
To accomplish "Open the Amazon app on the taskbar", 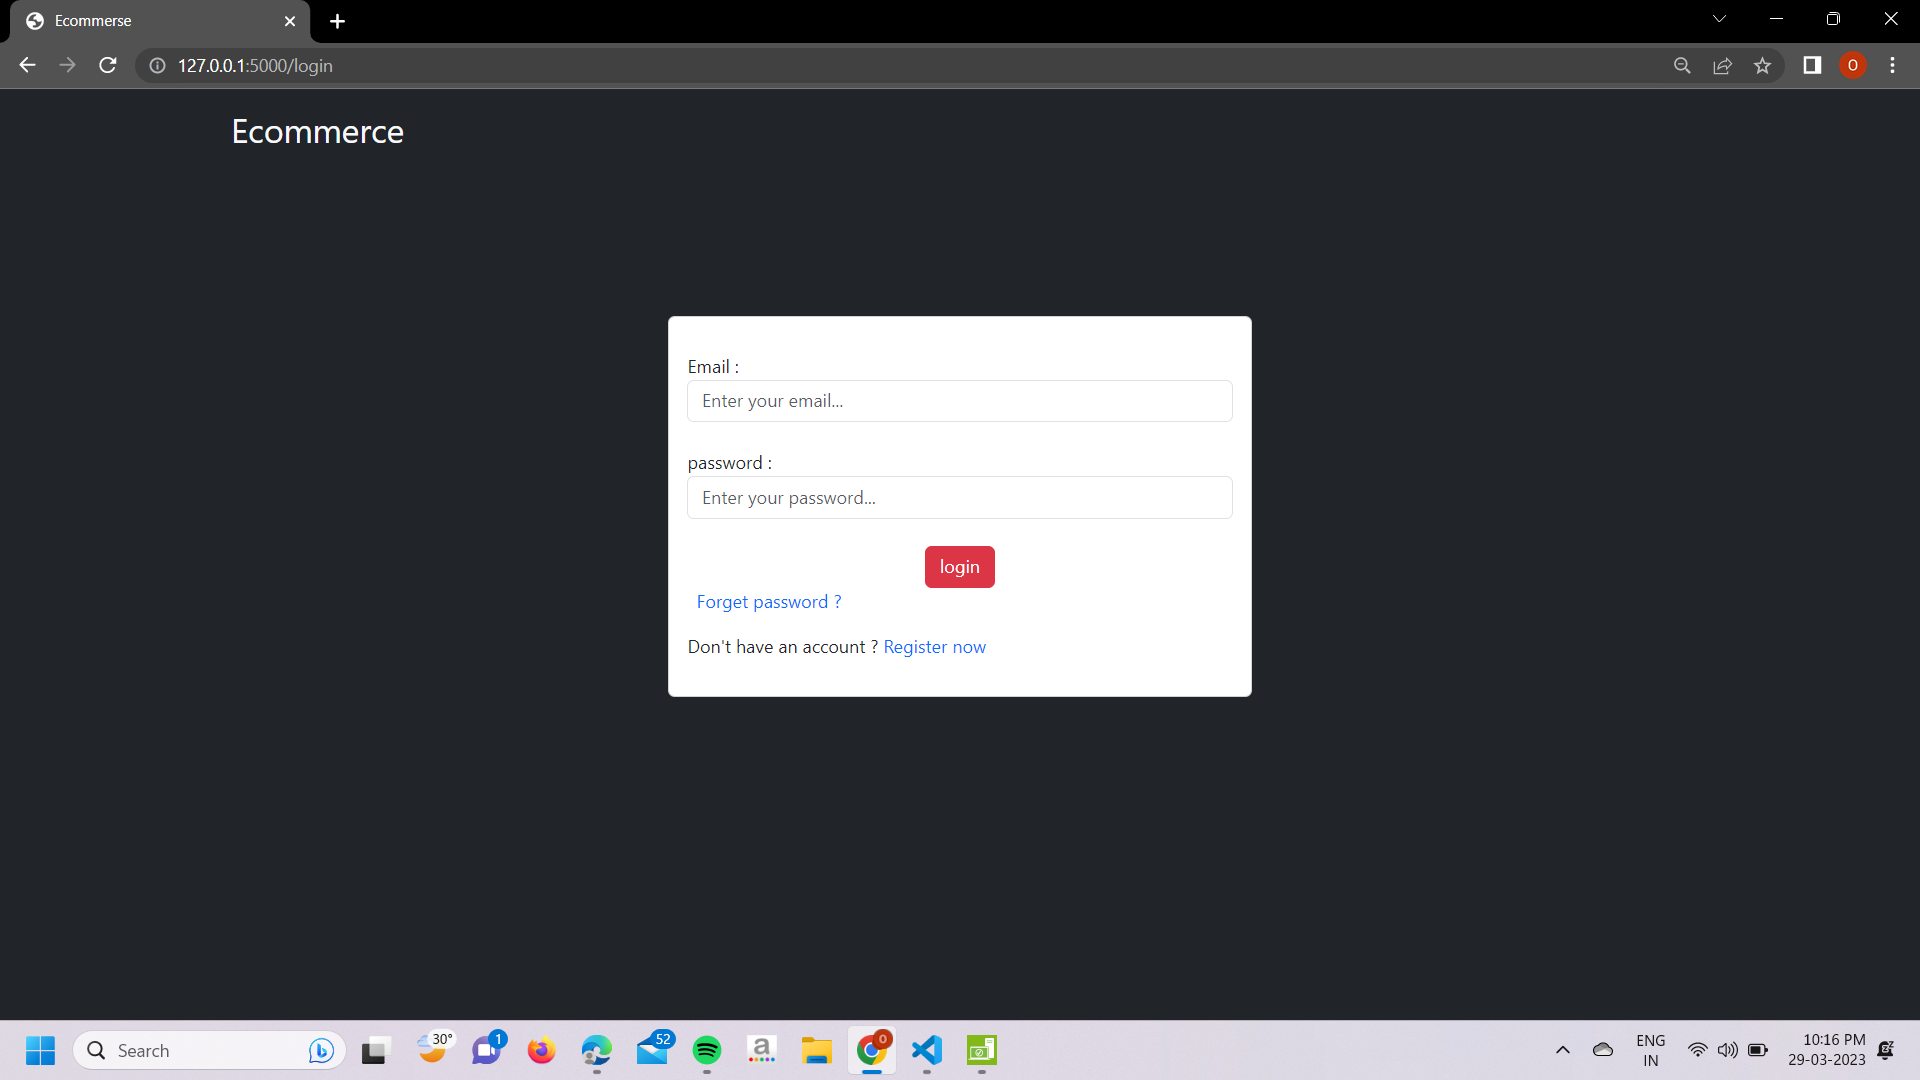I will 761,1050.
